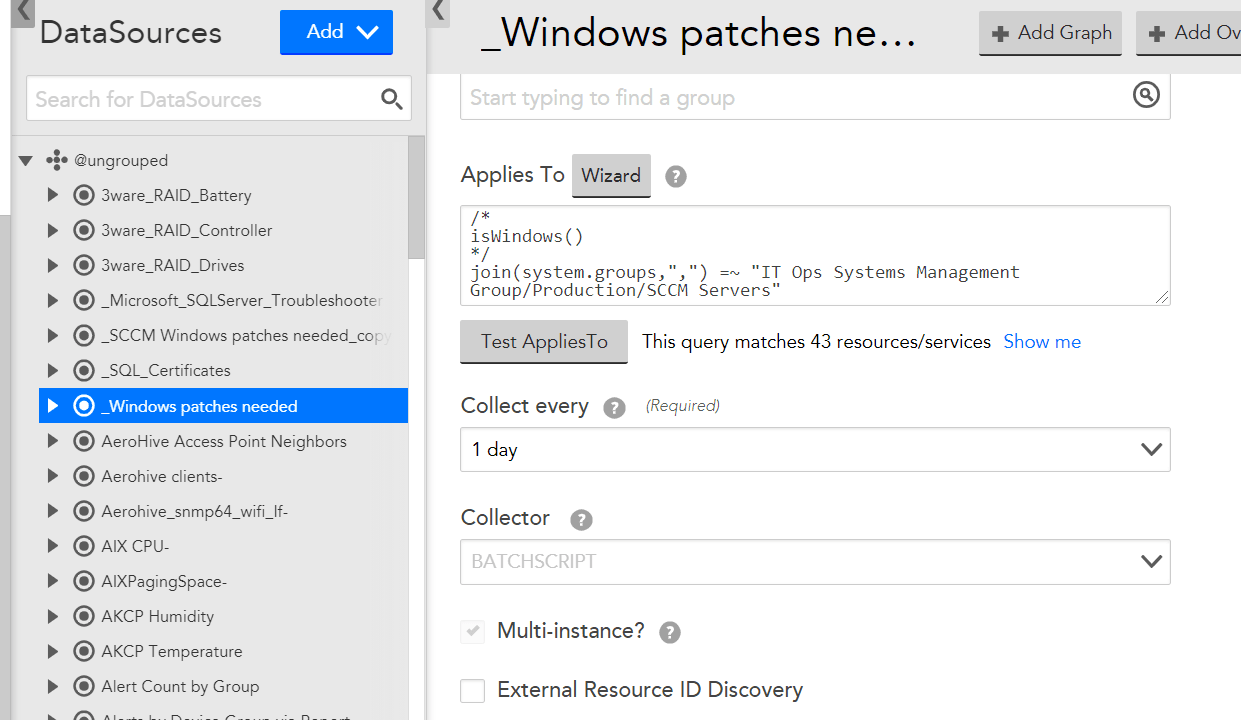The width and height of the screenshot is (1241, 720).
Task: Click the Test AppliesTo button
Action: (x=544, y=341)
